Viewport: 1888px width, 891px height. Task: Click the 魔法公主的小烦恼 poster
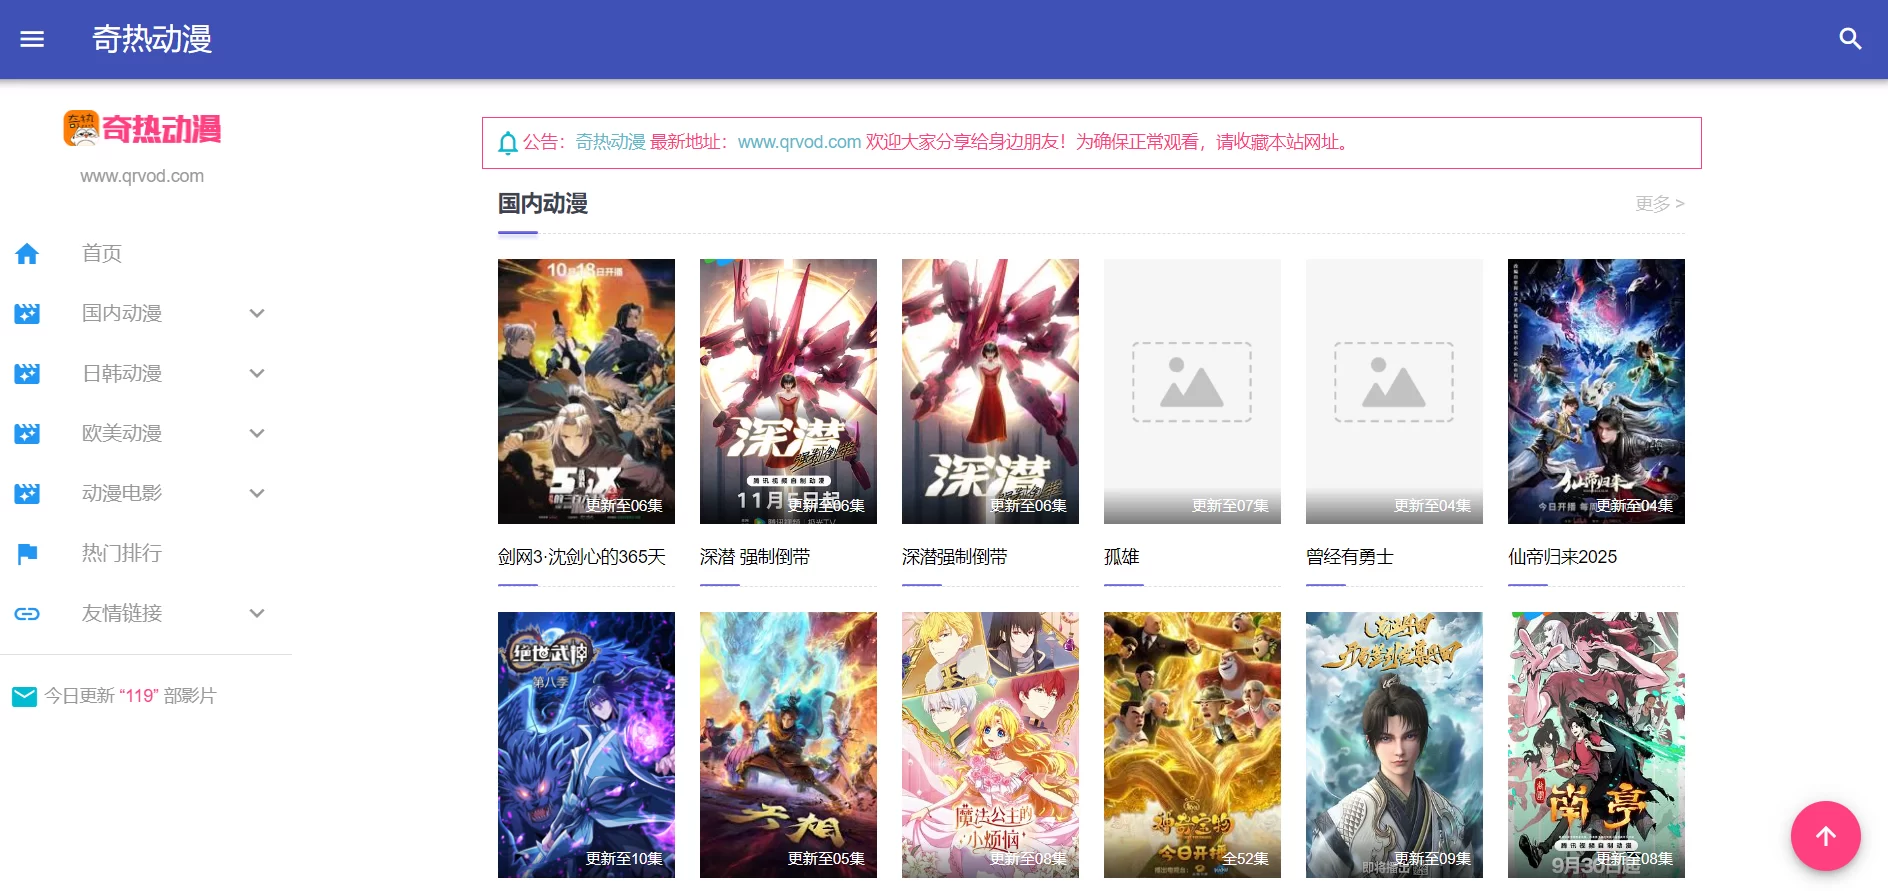pyautogui.click(x=990, y=745)
